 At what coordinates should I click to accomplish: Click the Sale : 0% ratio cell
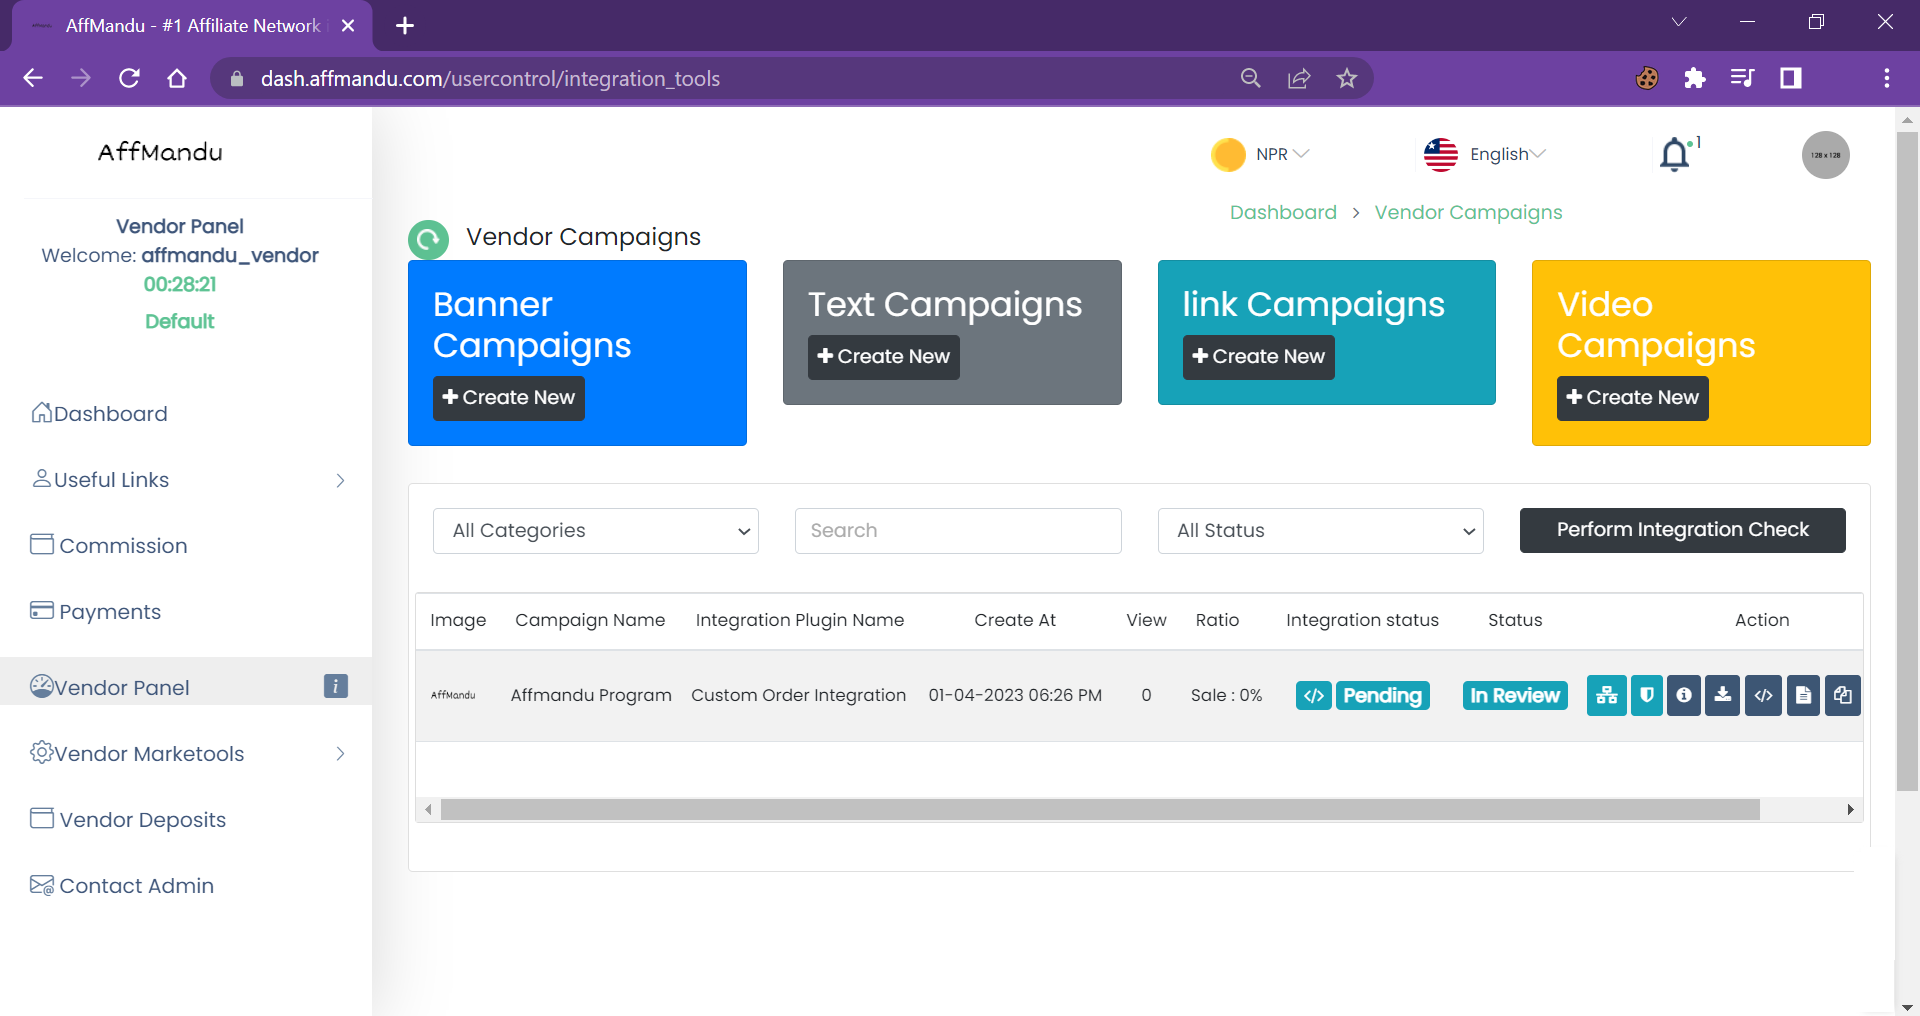1226,695
